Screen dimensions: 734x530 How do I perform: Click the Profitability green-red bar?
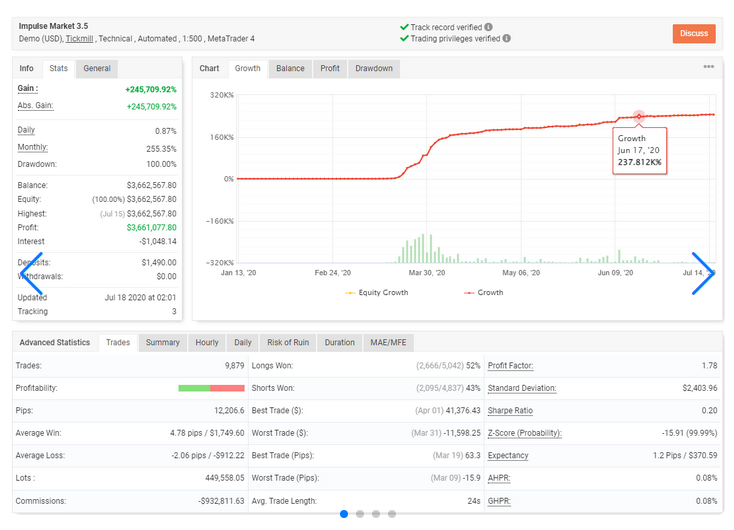click(x=211, y=388)
